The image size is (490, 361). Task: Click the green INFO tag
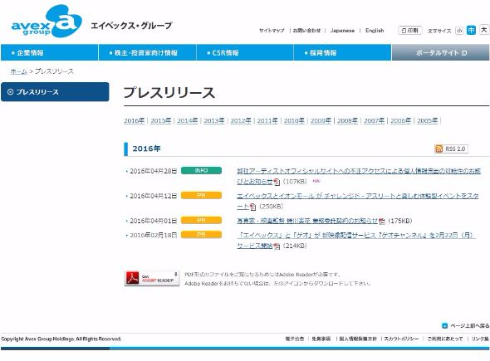click(x=201, y=171)
